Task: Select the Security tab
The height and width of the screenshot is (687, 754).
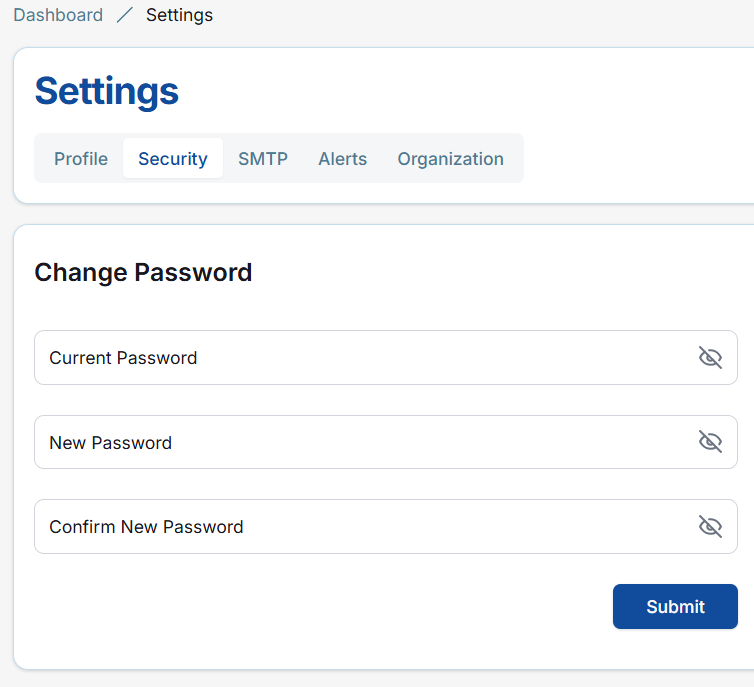Action: 173,159
